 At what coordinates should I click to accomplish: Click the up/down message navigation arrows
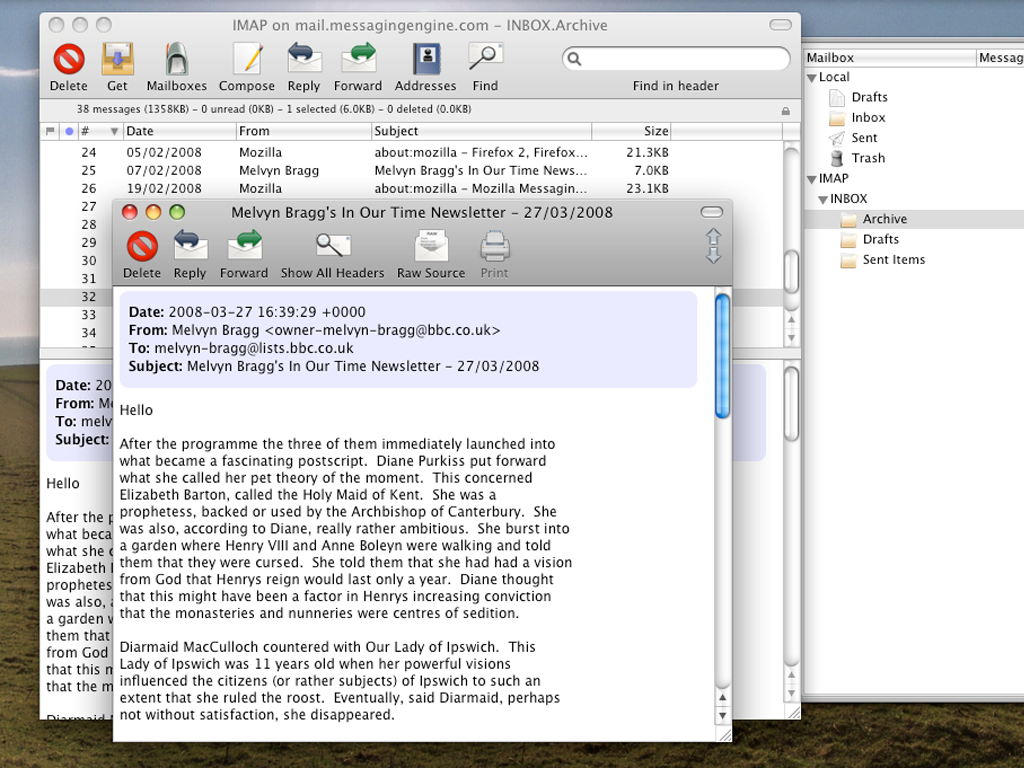tap(713, 246)
